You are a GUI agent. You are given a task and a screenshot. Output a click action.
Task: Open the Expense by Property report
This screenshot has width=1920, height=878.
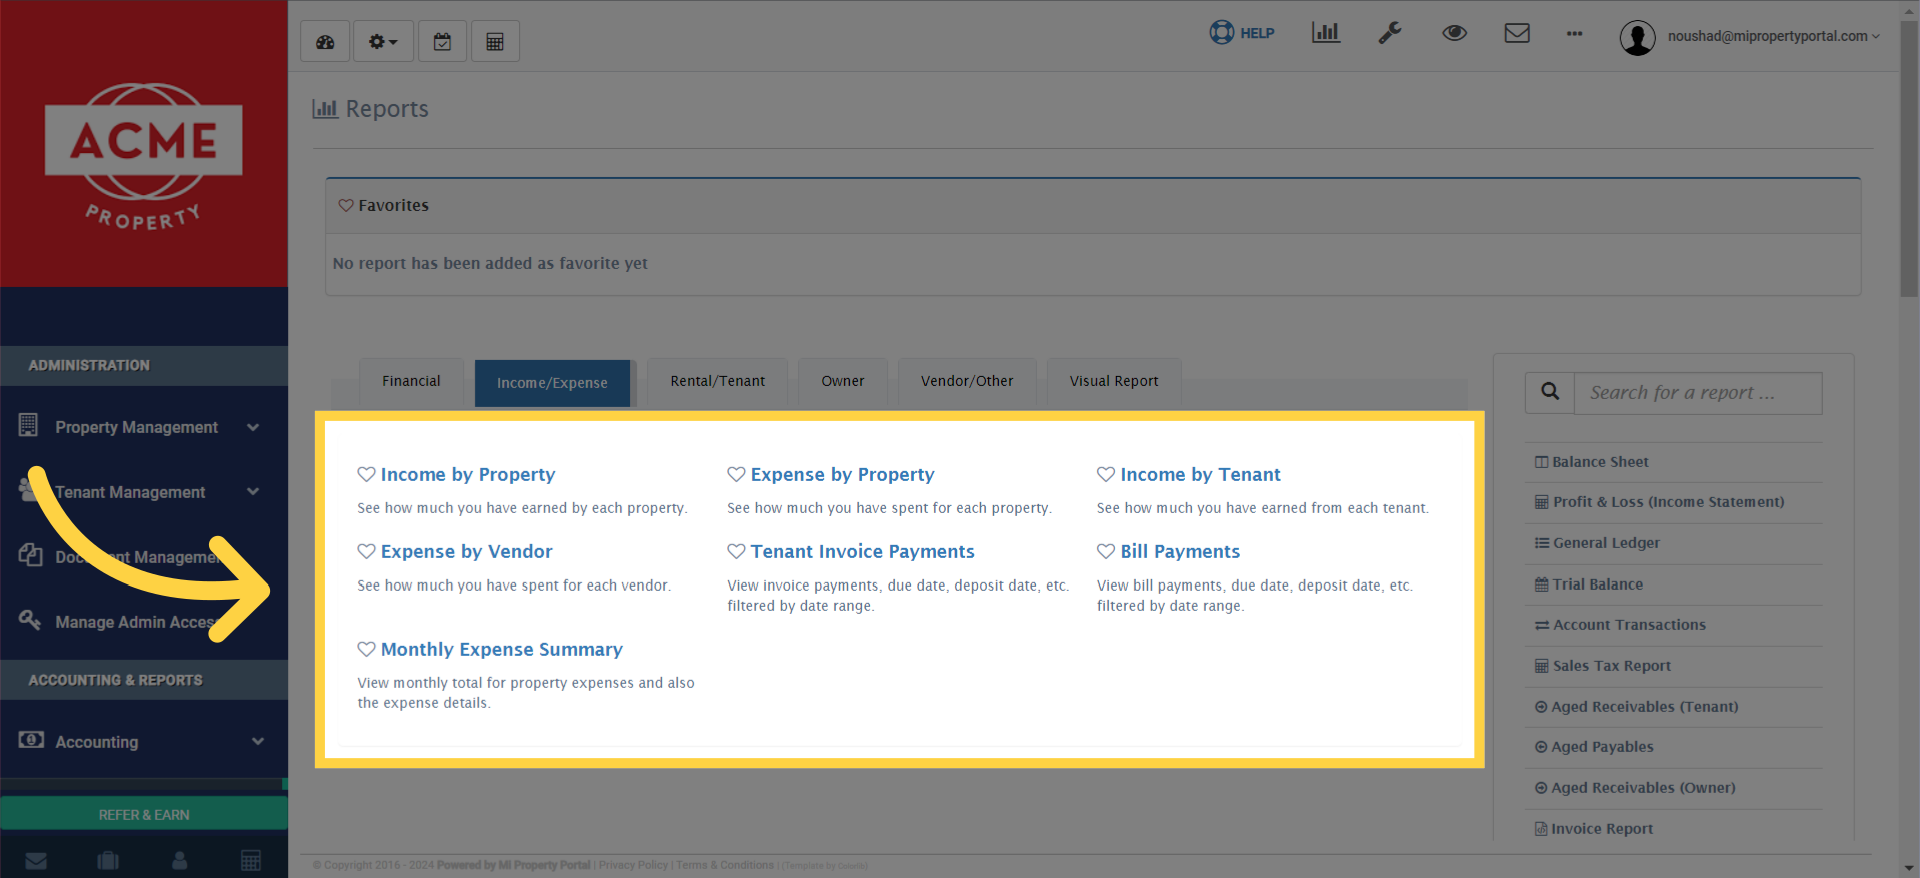[x=842, y=475]
